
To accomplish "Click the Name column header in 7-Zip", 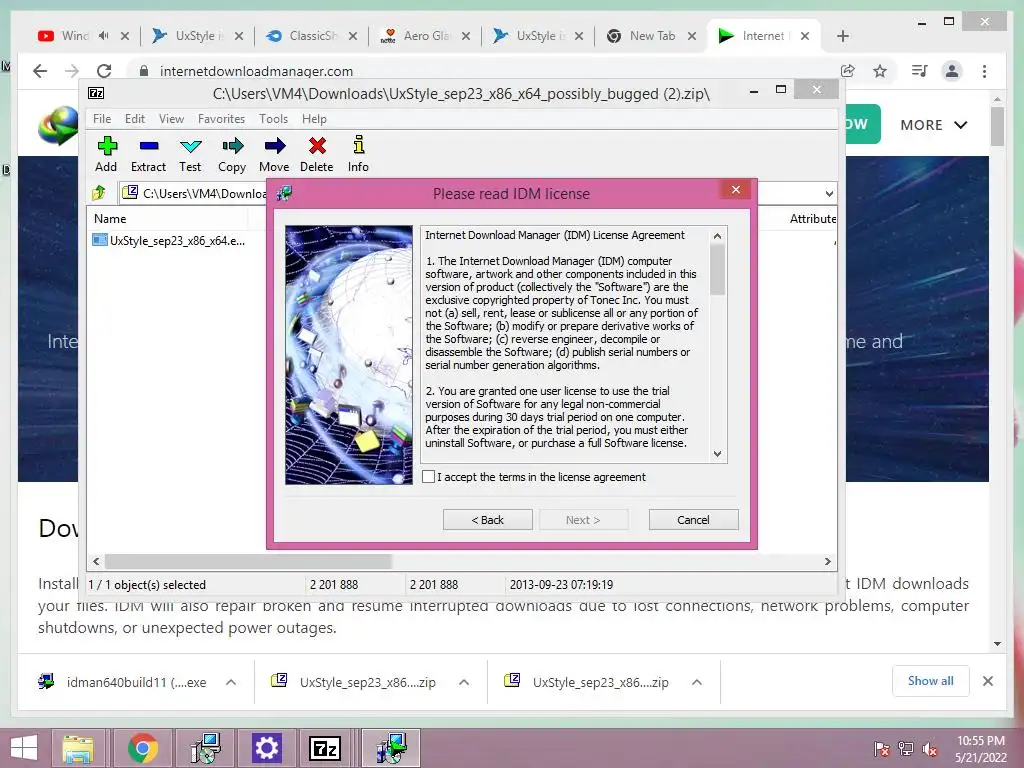I will click(x=110, y=219).
